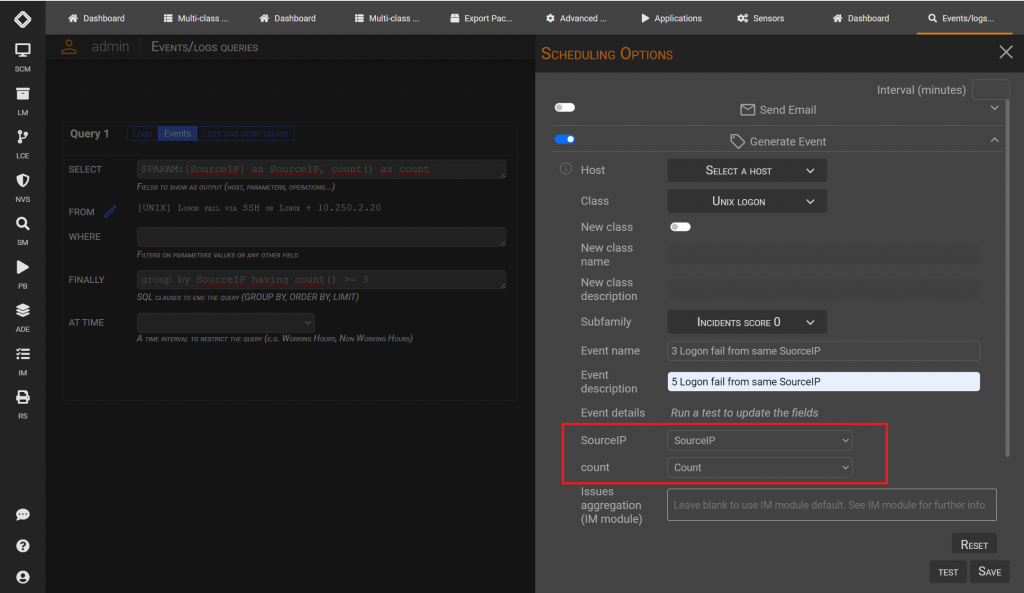This screenshot has width=1024, height=593.
Task: Click the Issues aggregation input field
Action: click(831, 505)
